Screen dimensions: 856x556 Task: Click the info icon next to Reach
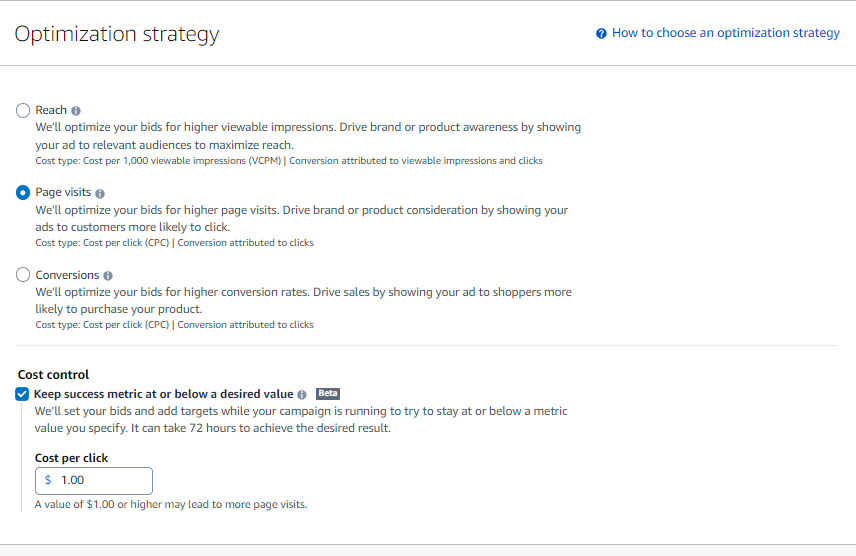[x=77, y=111]
